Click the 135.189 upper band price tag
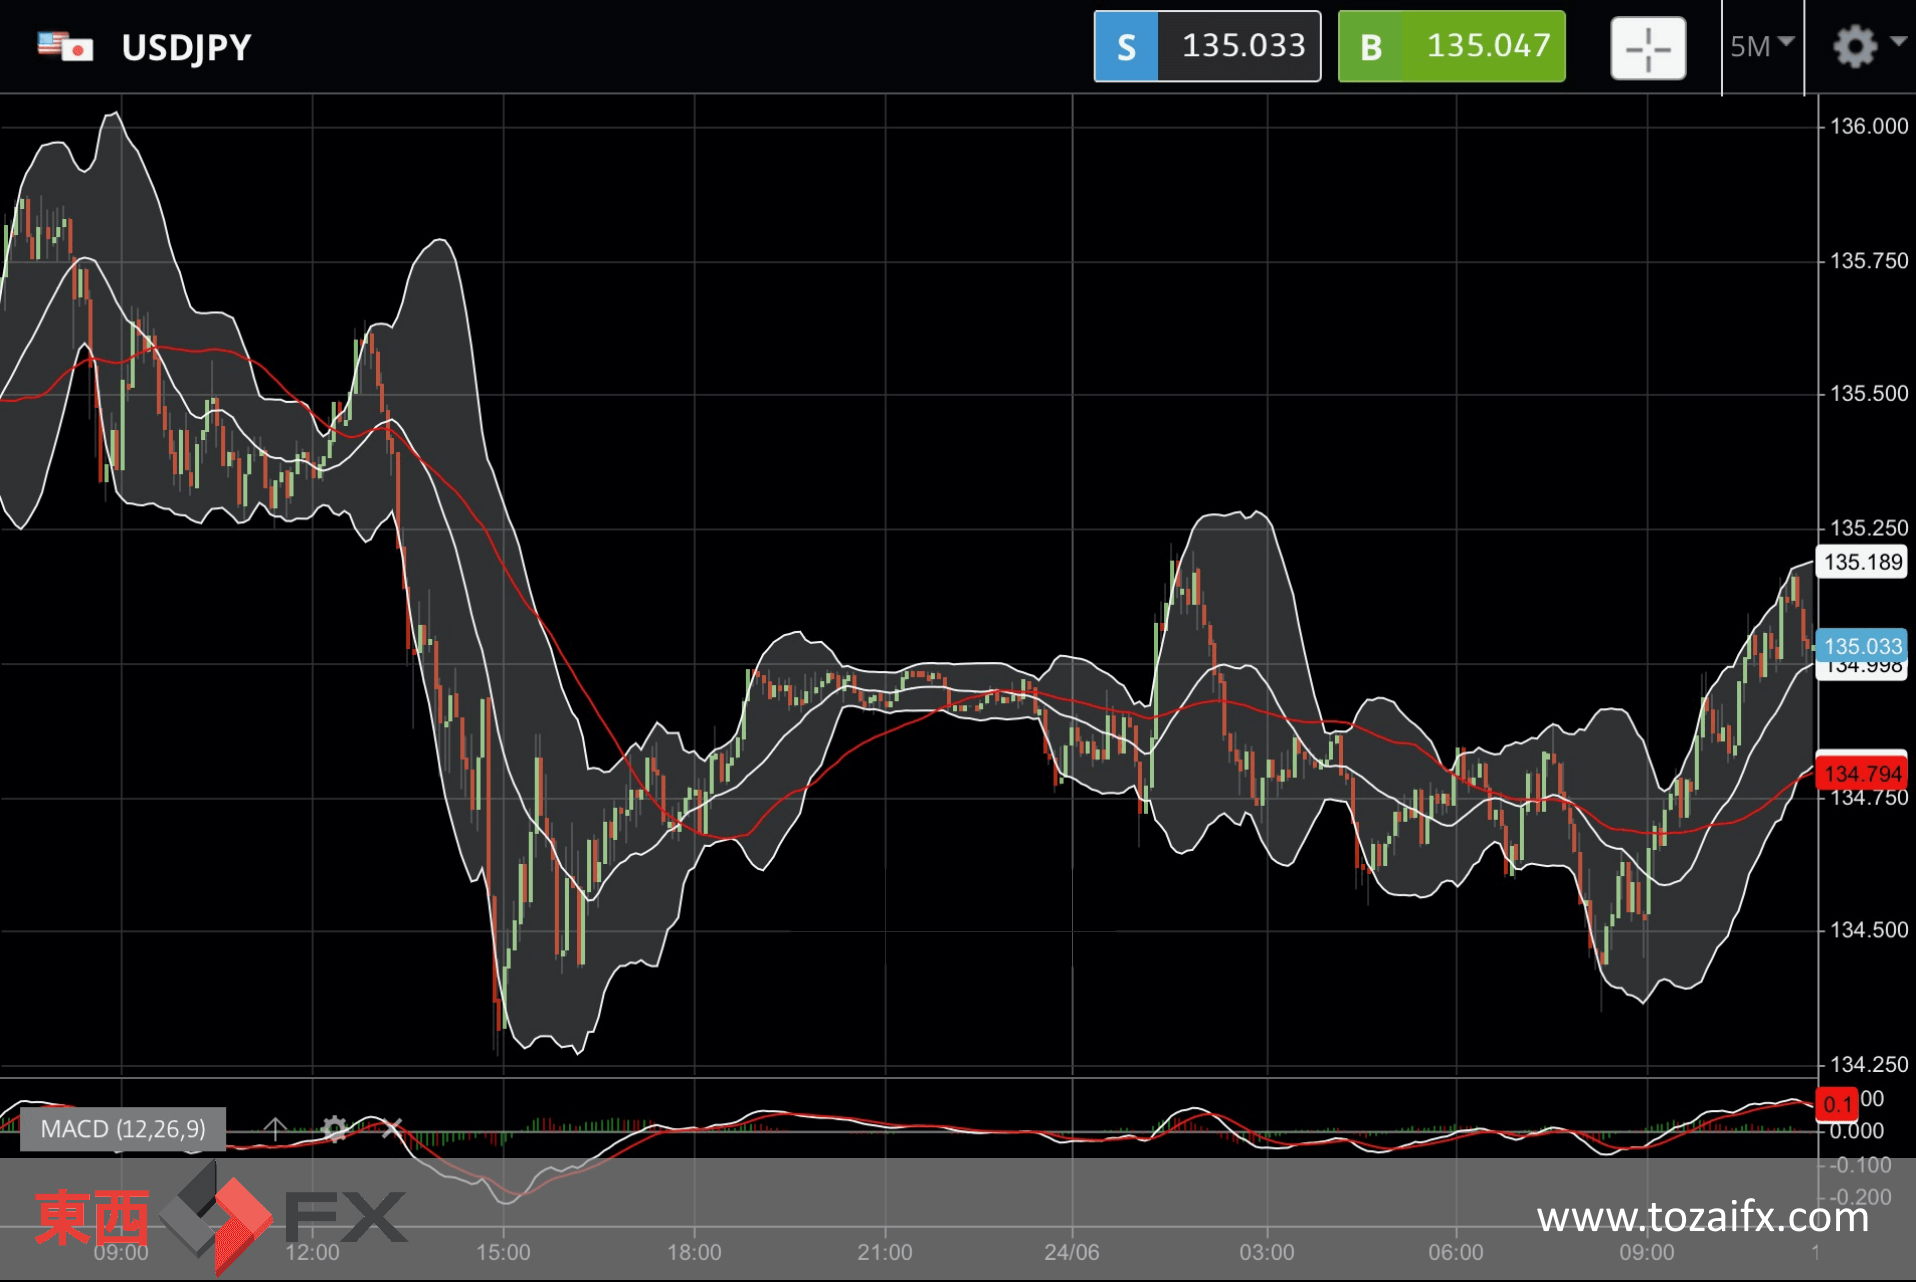Image resolution: width=1916 pixels, height=1282 pixels. (1862, 562)
